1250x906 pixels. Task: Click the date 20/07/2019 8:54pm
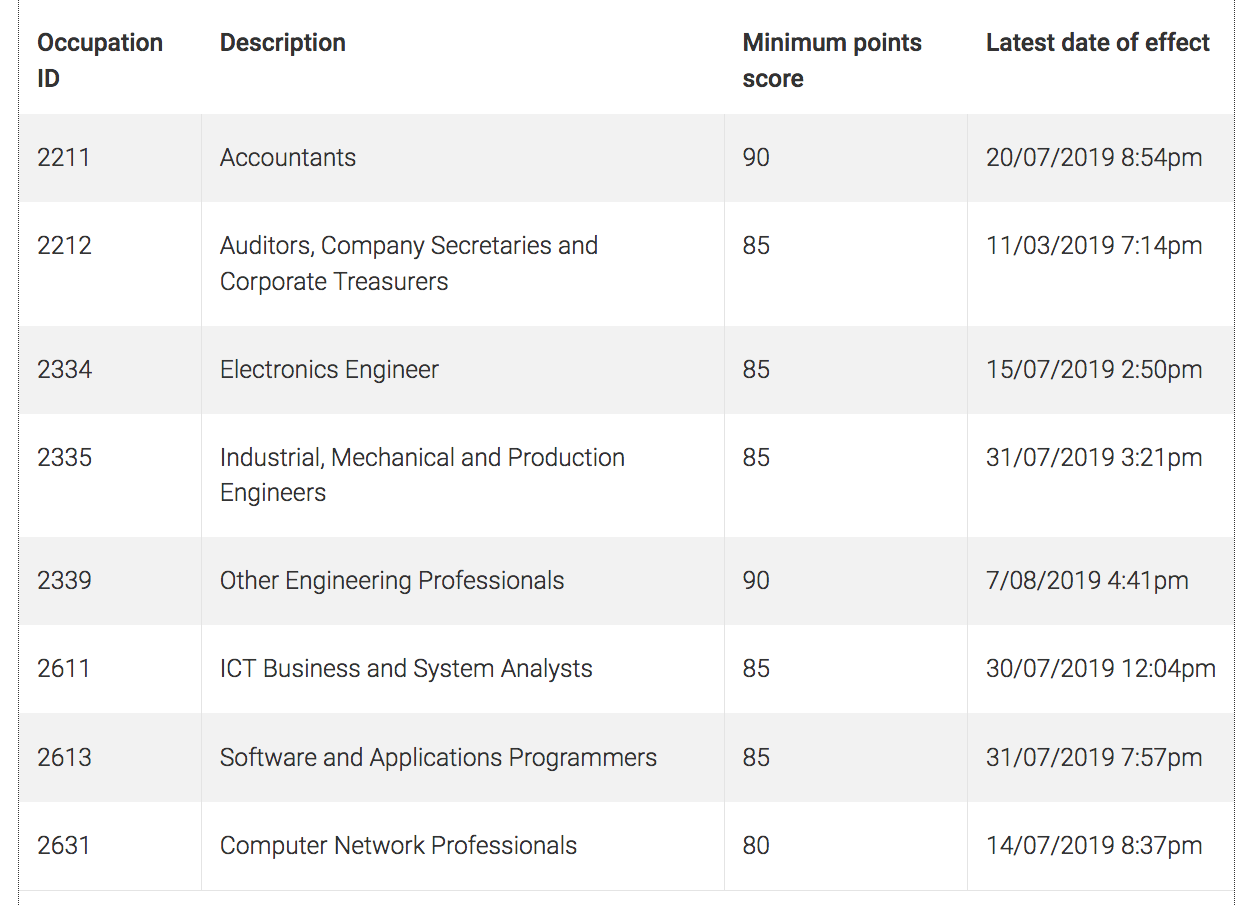click(x=1094, y=158)
